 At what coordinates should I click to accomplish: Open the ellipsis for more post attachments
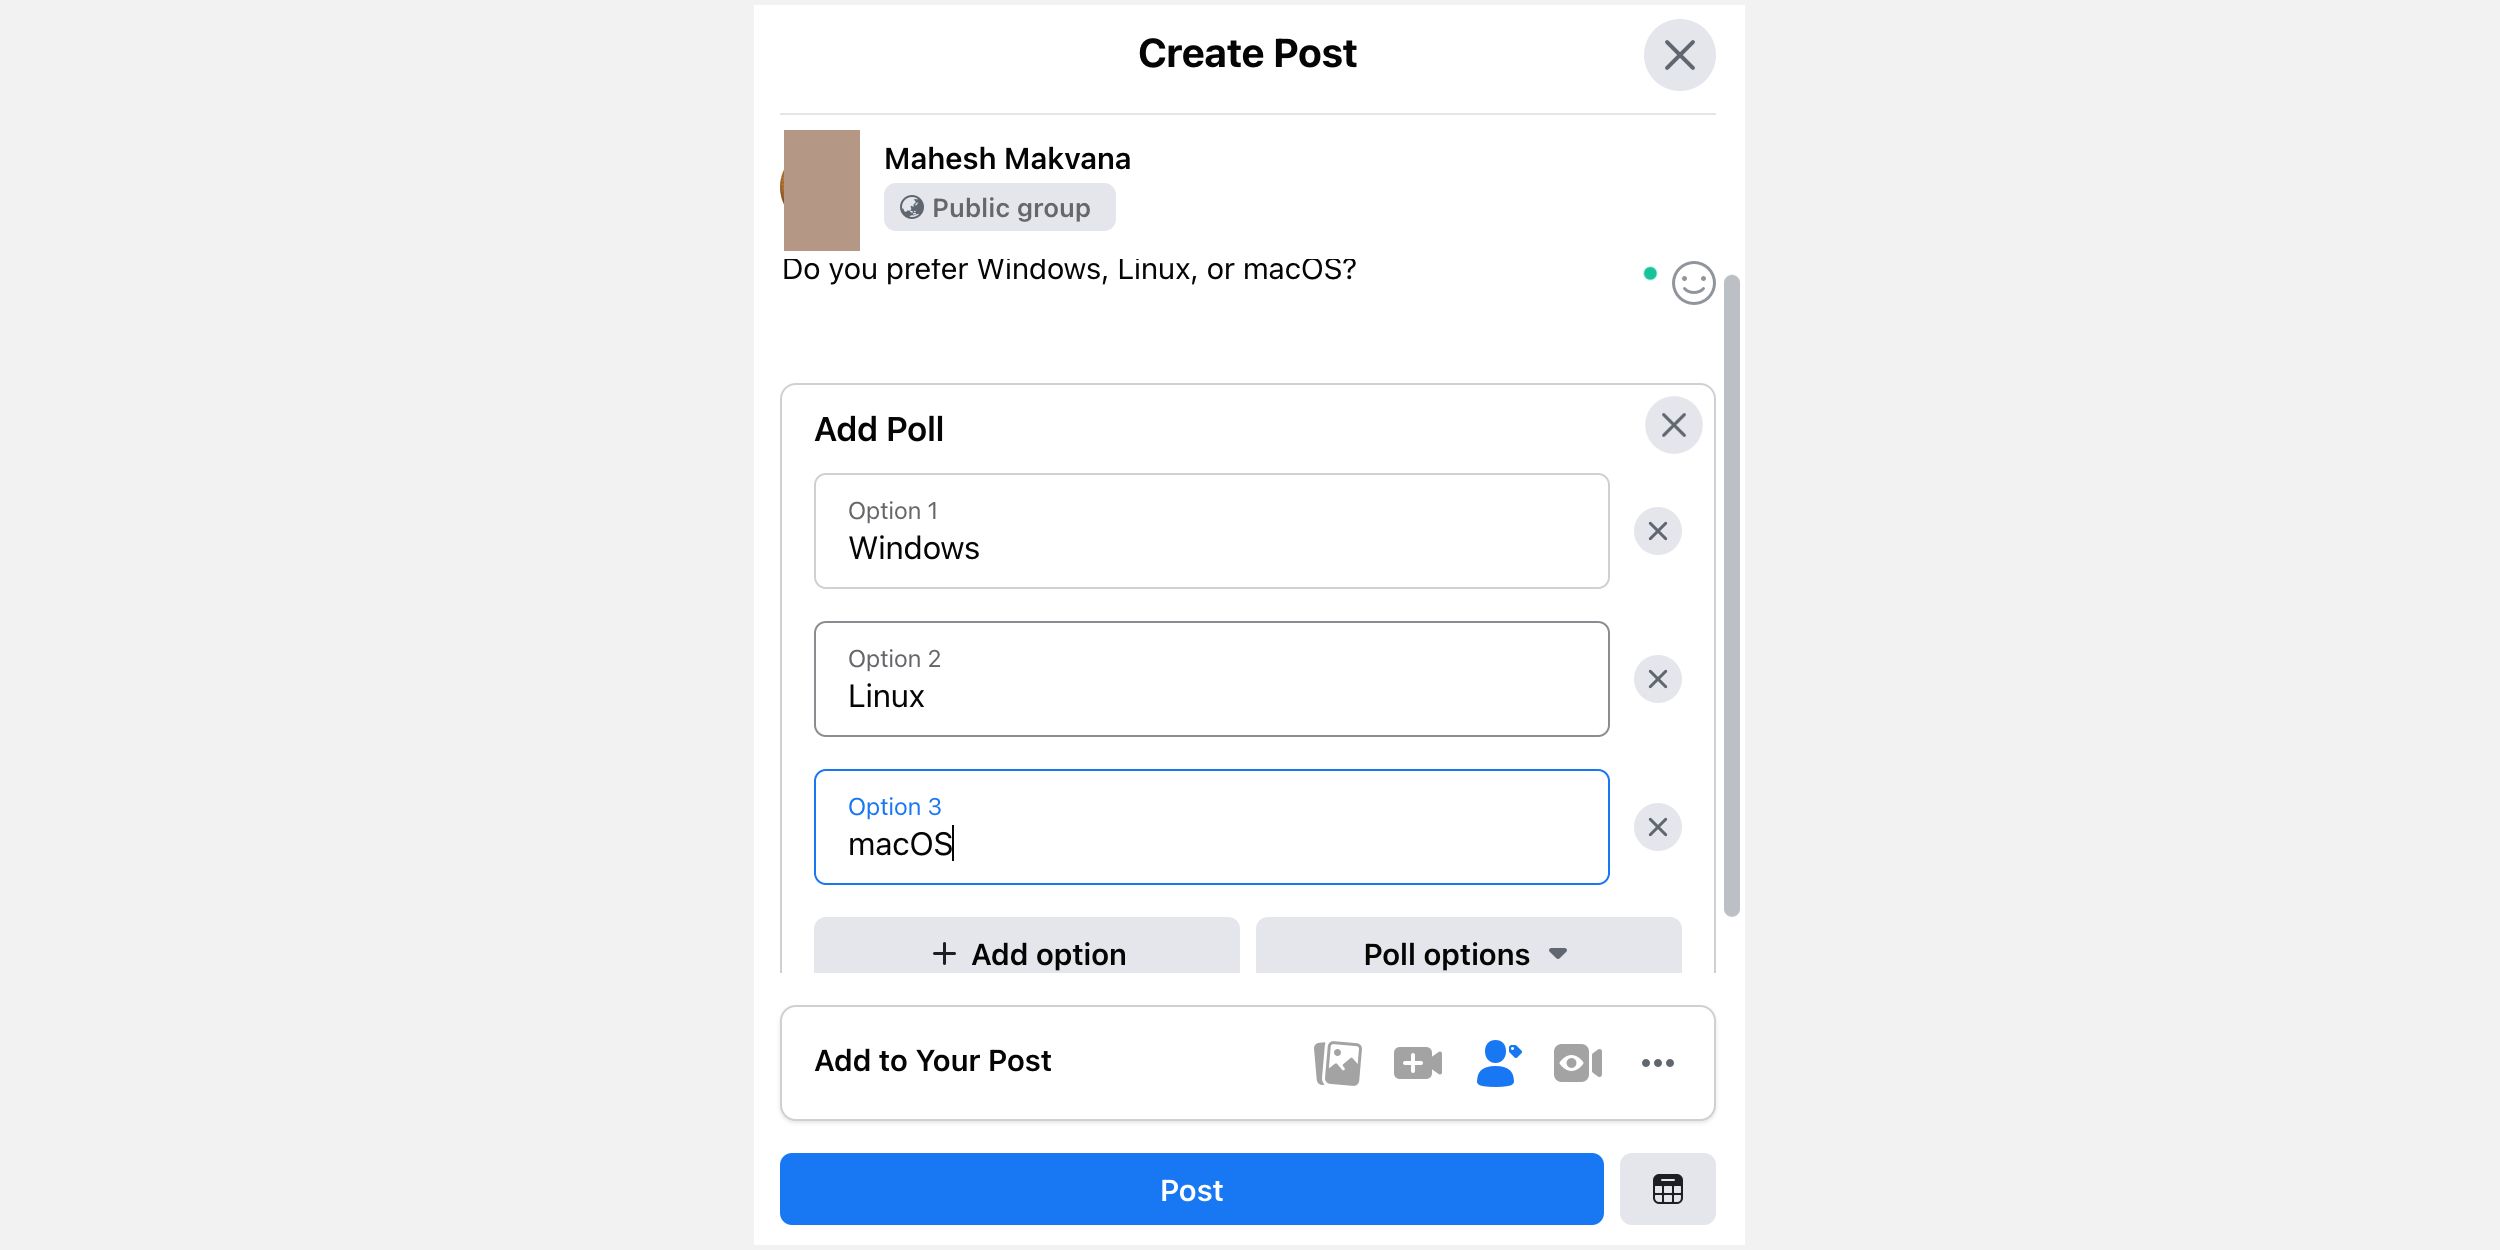tap(1658, 1063)
